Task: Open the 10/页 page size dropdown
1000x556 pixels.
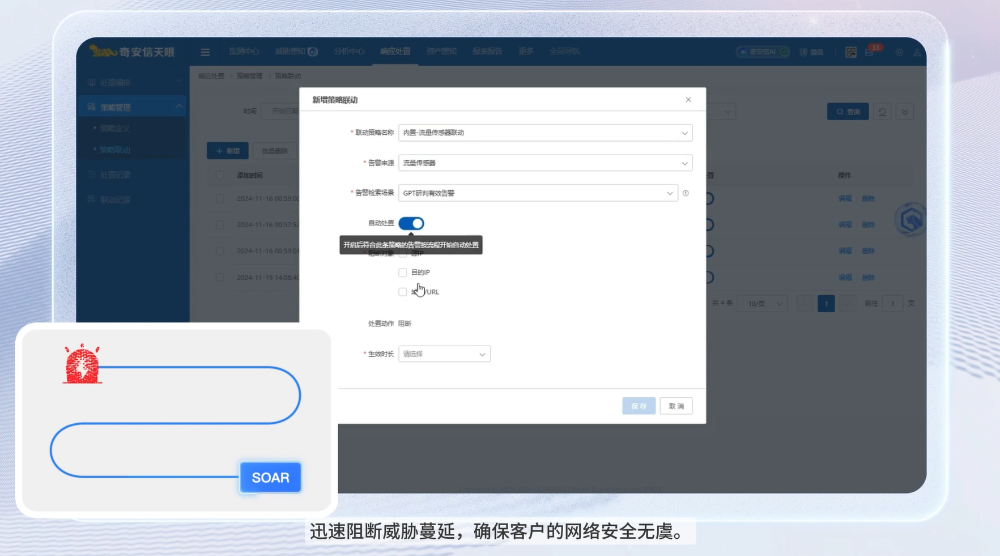Action: click(x=763, y=304)
